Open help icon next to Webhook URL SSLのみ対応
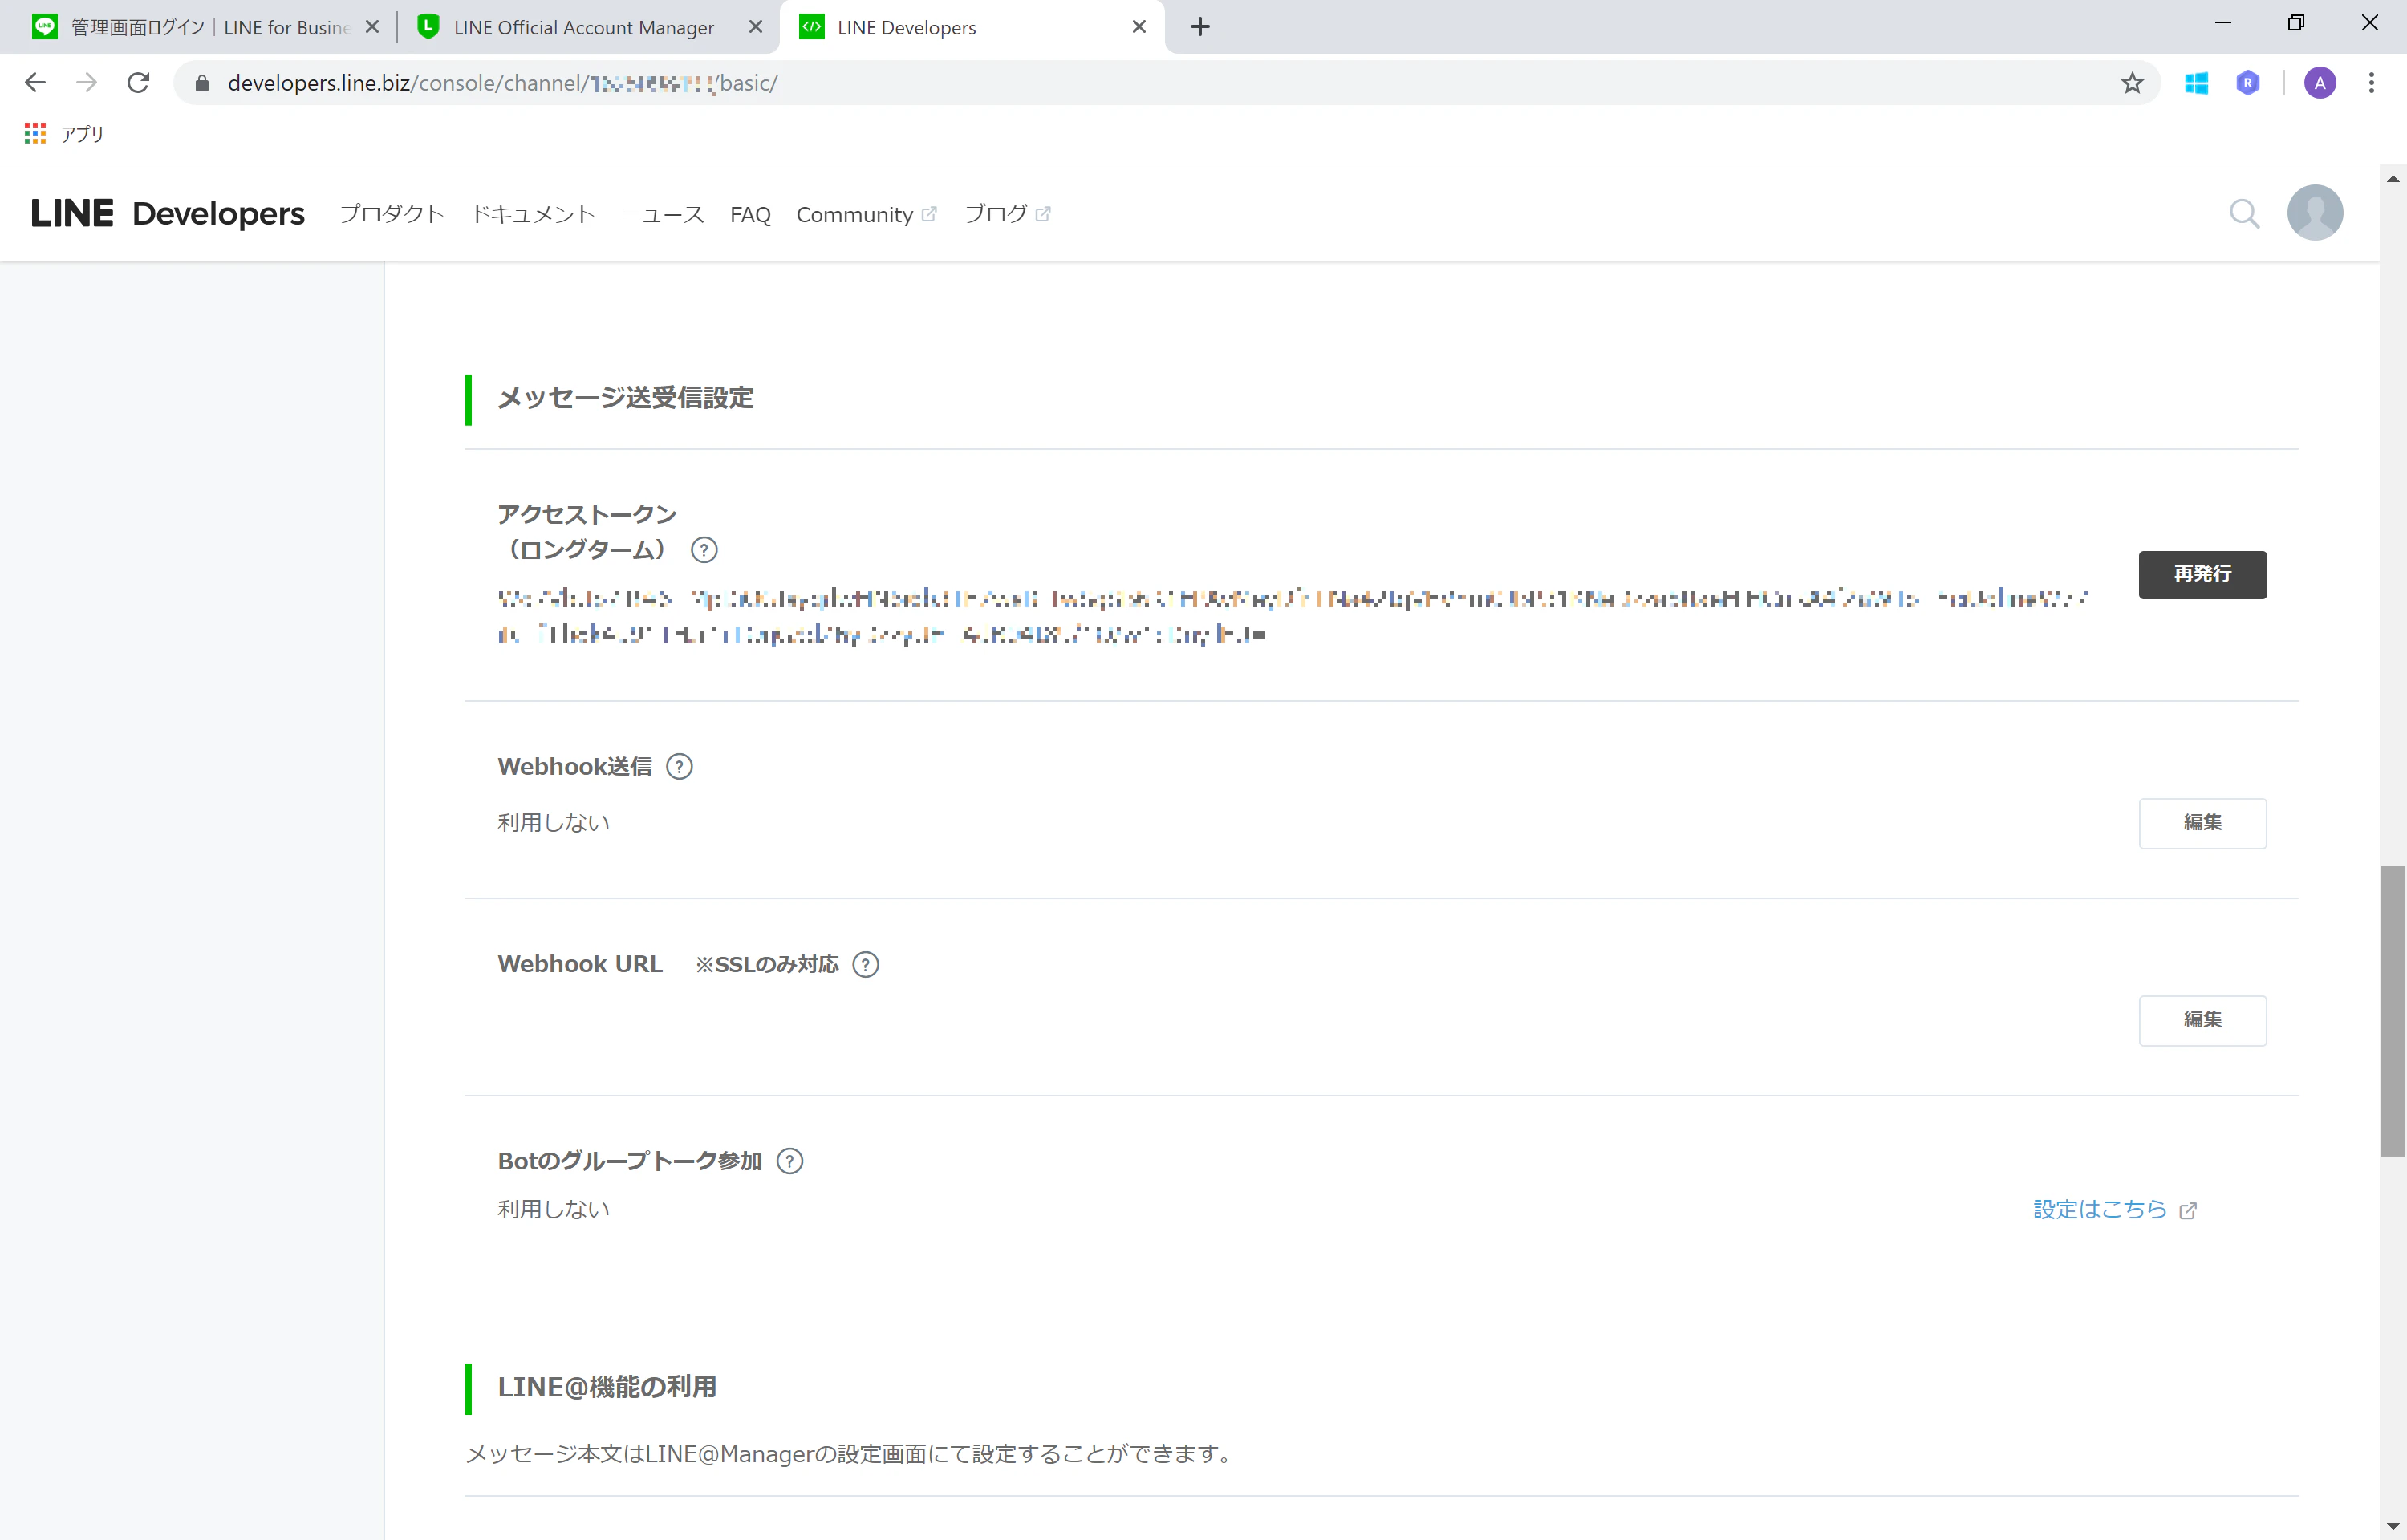 865,965
